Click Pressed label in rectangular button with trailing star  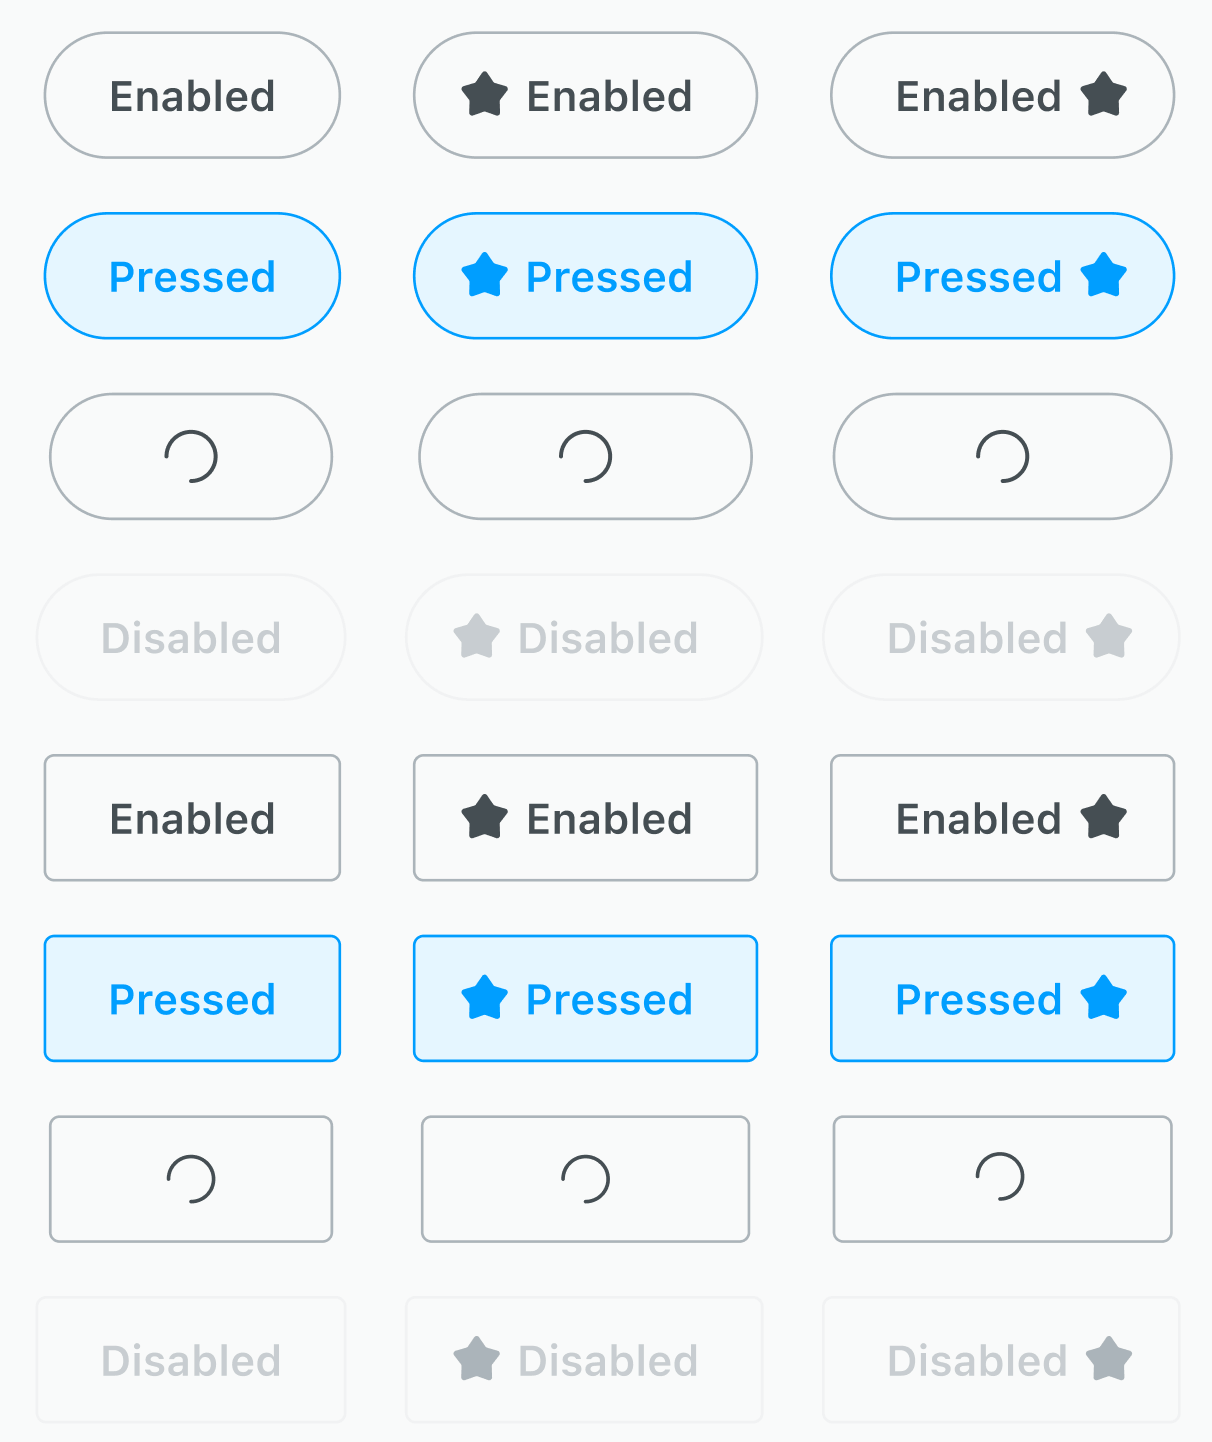point(978,999)
